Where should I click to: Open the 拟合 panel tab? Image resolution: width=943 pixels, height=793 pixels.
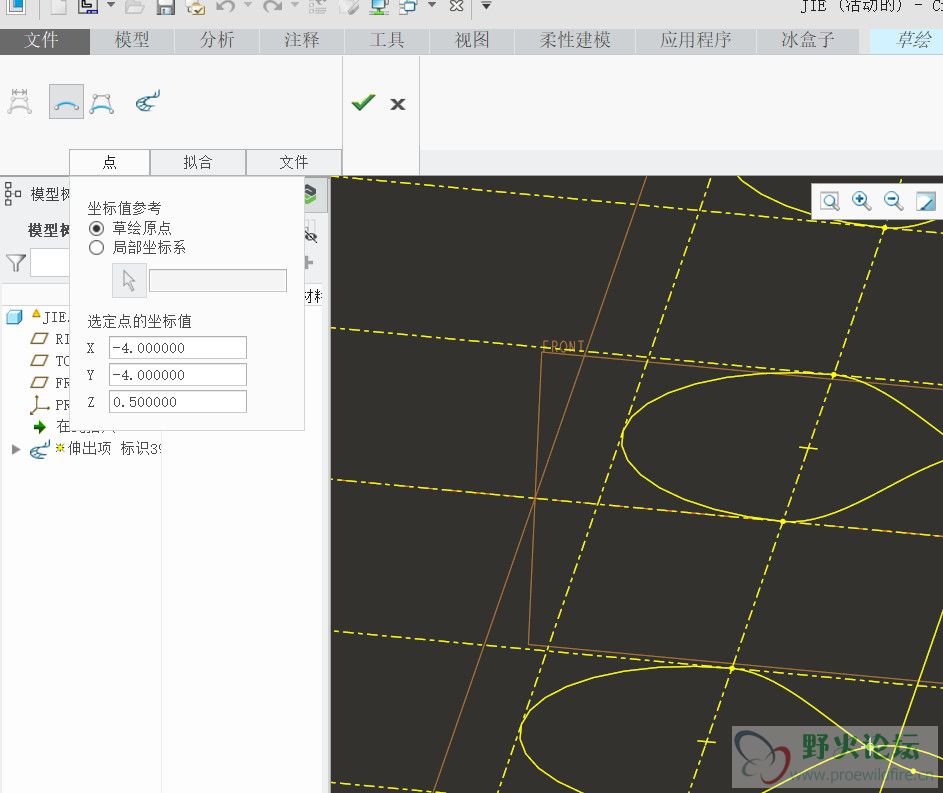pos(198,162)
